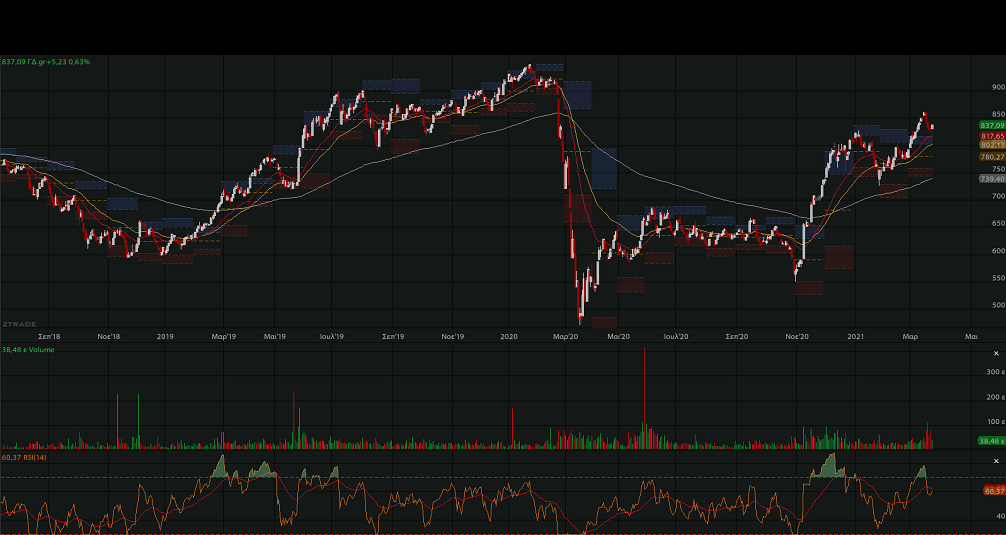Screen dimensions: 1006x535
Task: Click the Σεπ'19 date axis label
Action: (x=393, y=336)
